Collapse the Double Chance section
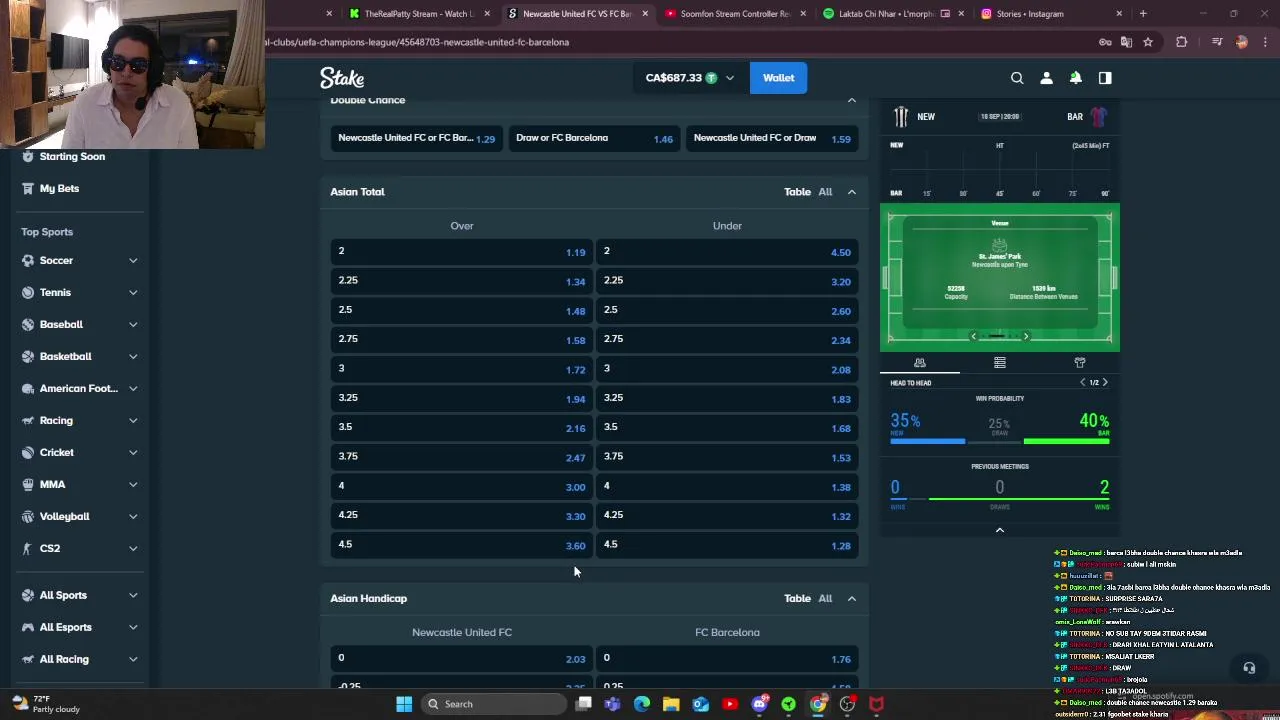1280x720 pixels. click(852, 100)
